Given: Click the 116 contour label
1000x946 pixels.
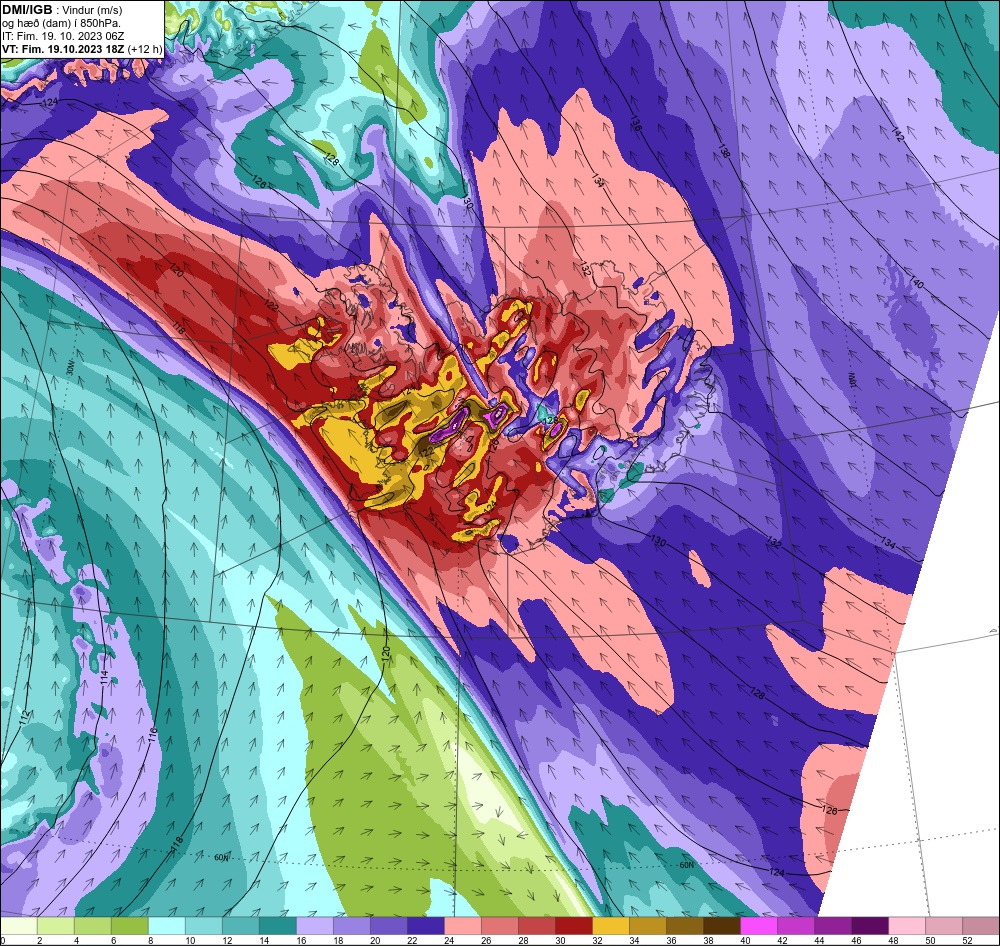Looking at the screenshot, I should click(153, 733).
